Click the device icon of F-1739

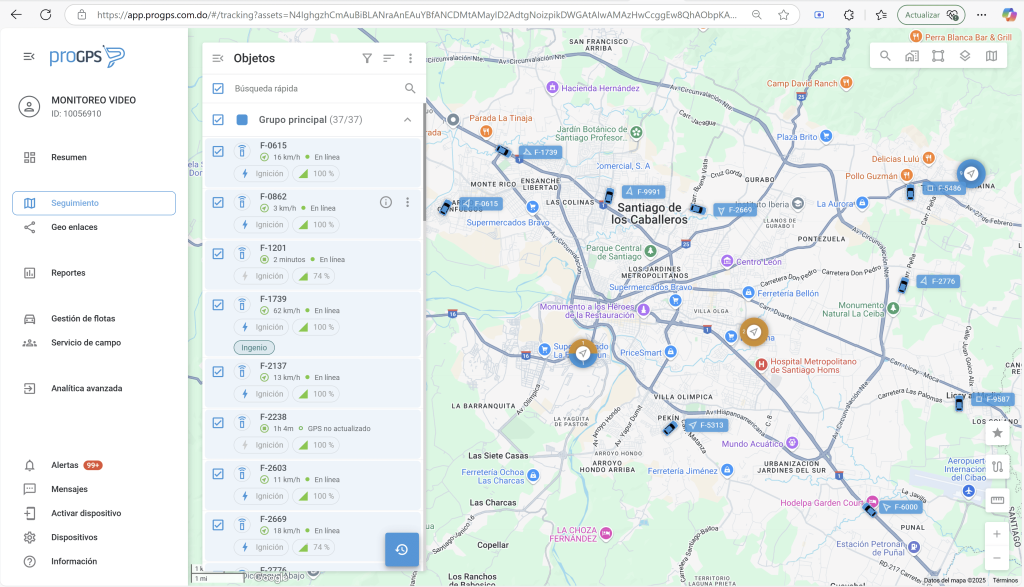(x=242, y=304)
